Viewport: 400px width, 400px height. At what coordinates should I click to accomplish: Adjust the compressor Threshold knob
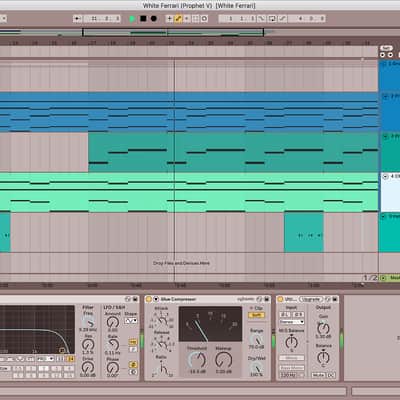pyautogui.click(x=197, y=360)
